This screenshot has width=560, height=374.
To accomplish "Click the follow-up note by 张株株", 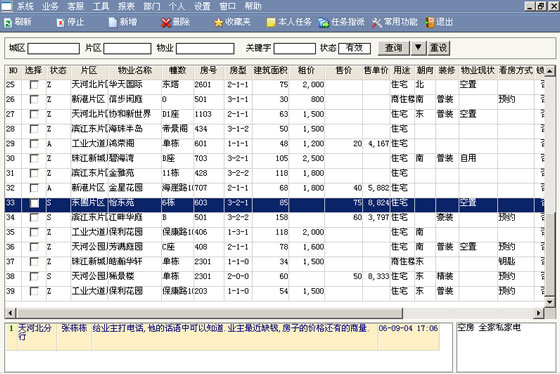I will (230, 328).
